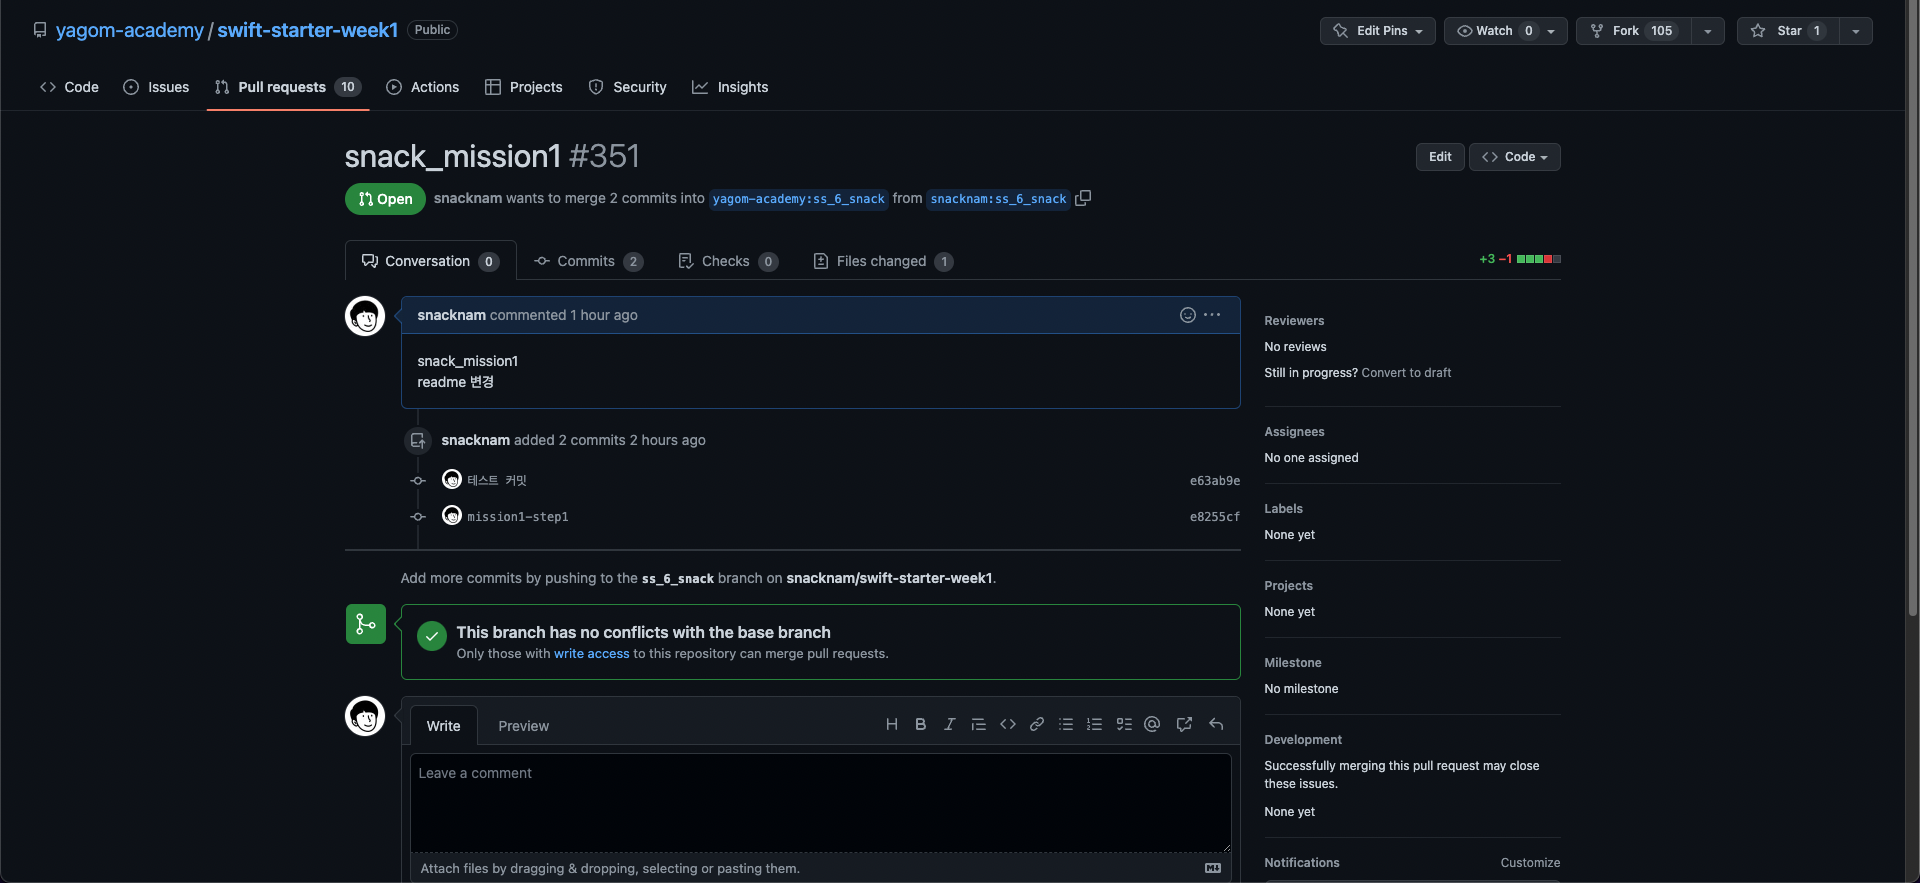
Task: Insert saved reply arrow icon
Action: [1216, 725]
